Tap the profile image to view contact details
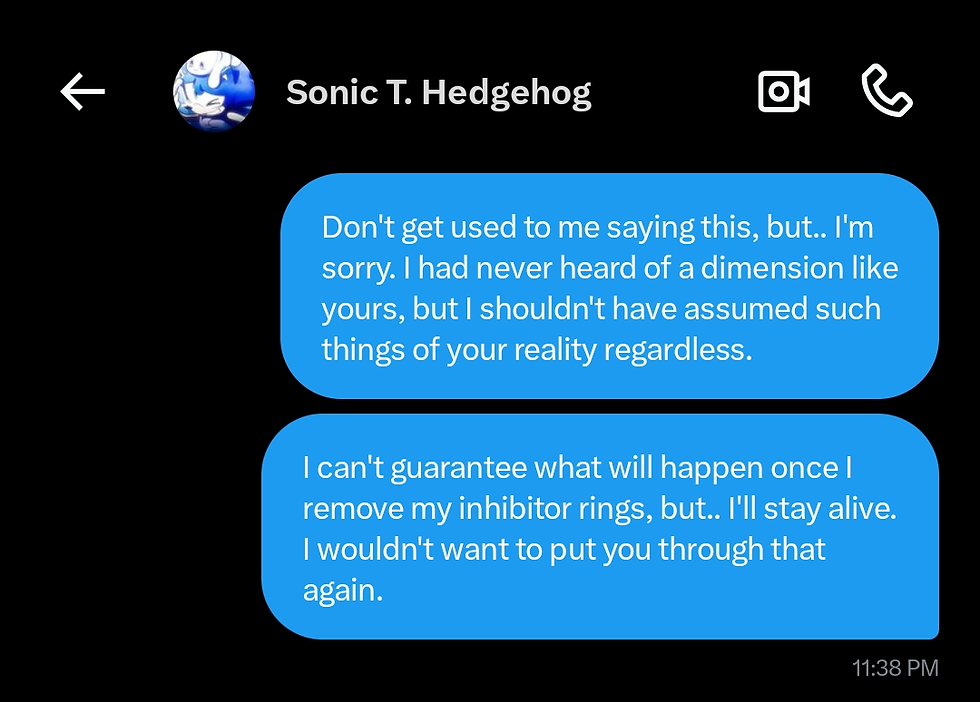 coord(215,93)
